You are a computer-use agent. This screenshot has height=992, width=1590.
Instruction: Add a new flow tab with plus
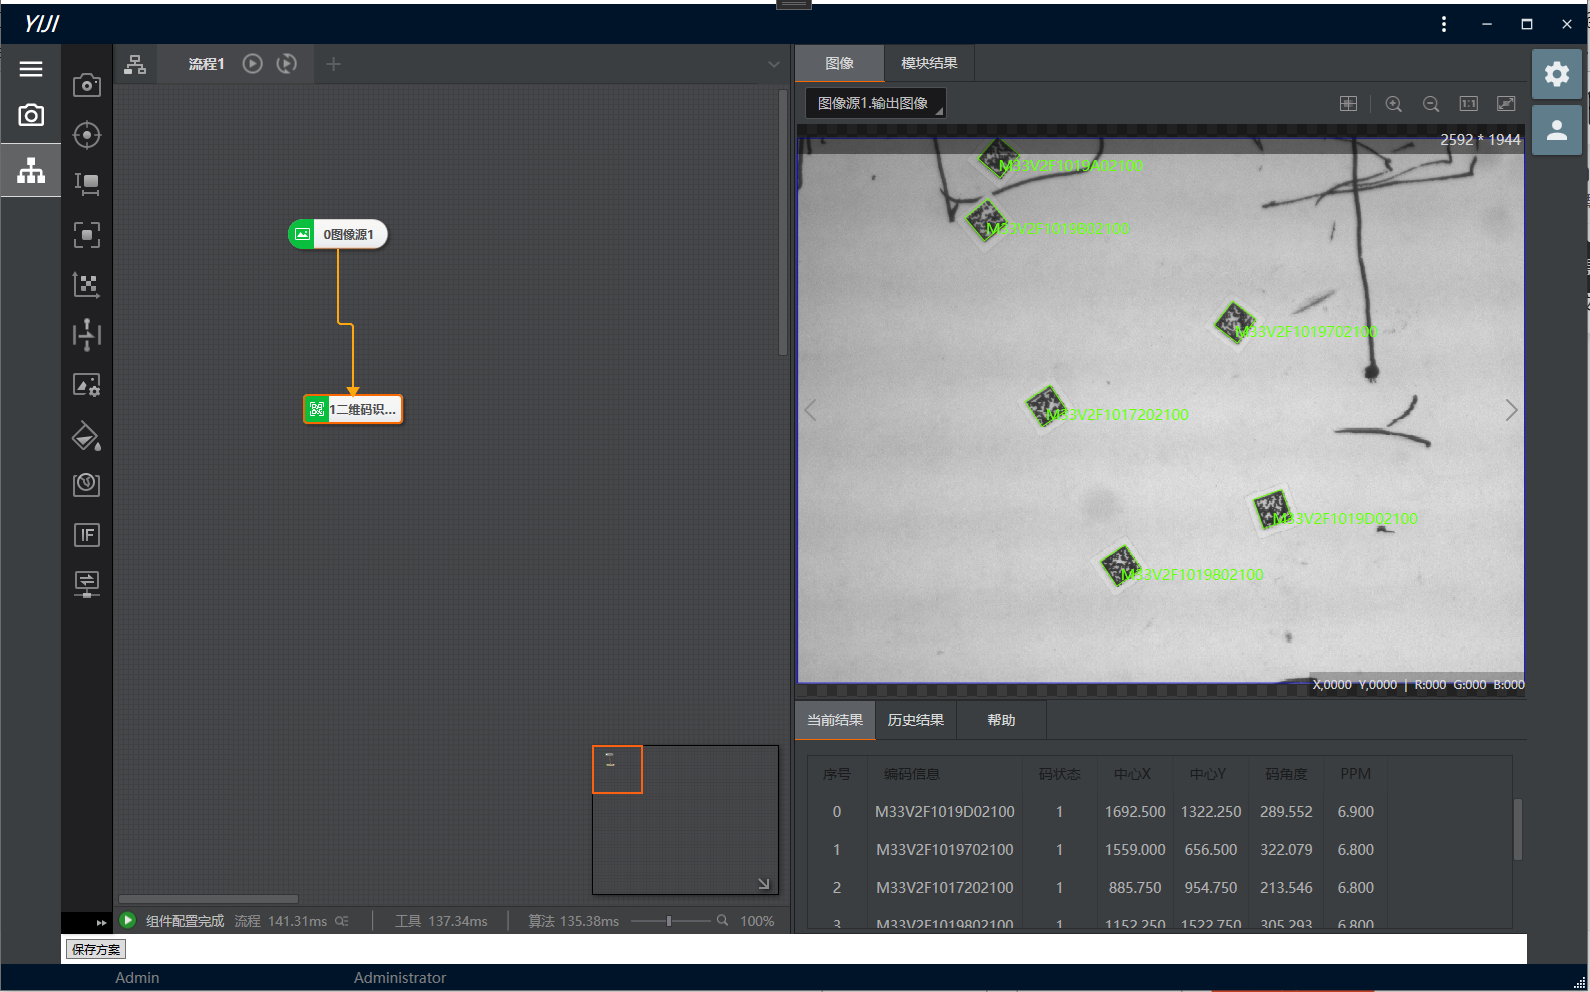click(334, 64)
